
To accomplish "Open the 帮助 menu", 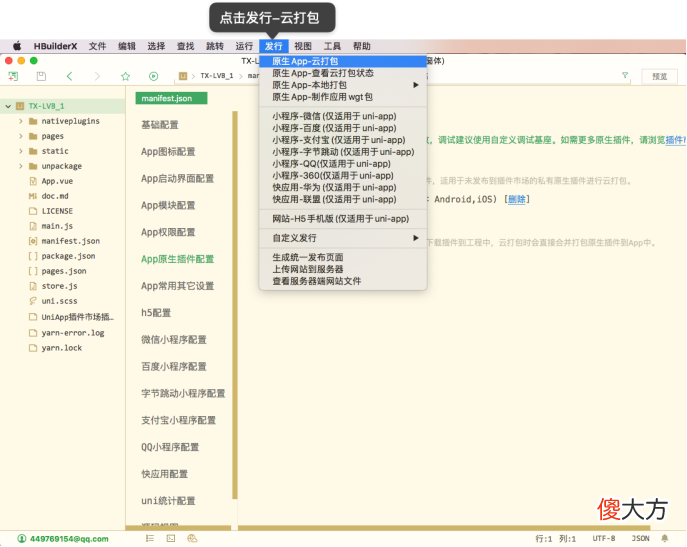I will 361,46.
